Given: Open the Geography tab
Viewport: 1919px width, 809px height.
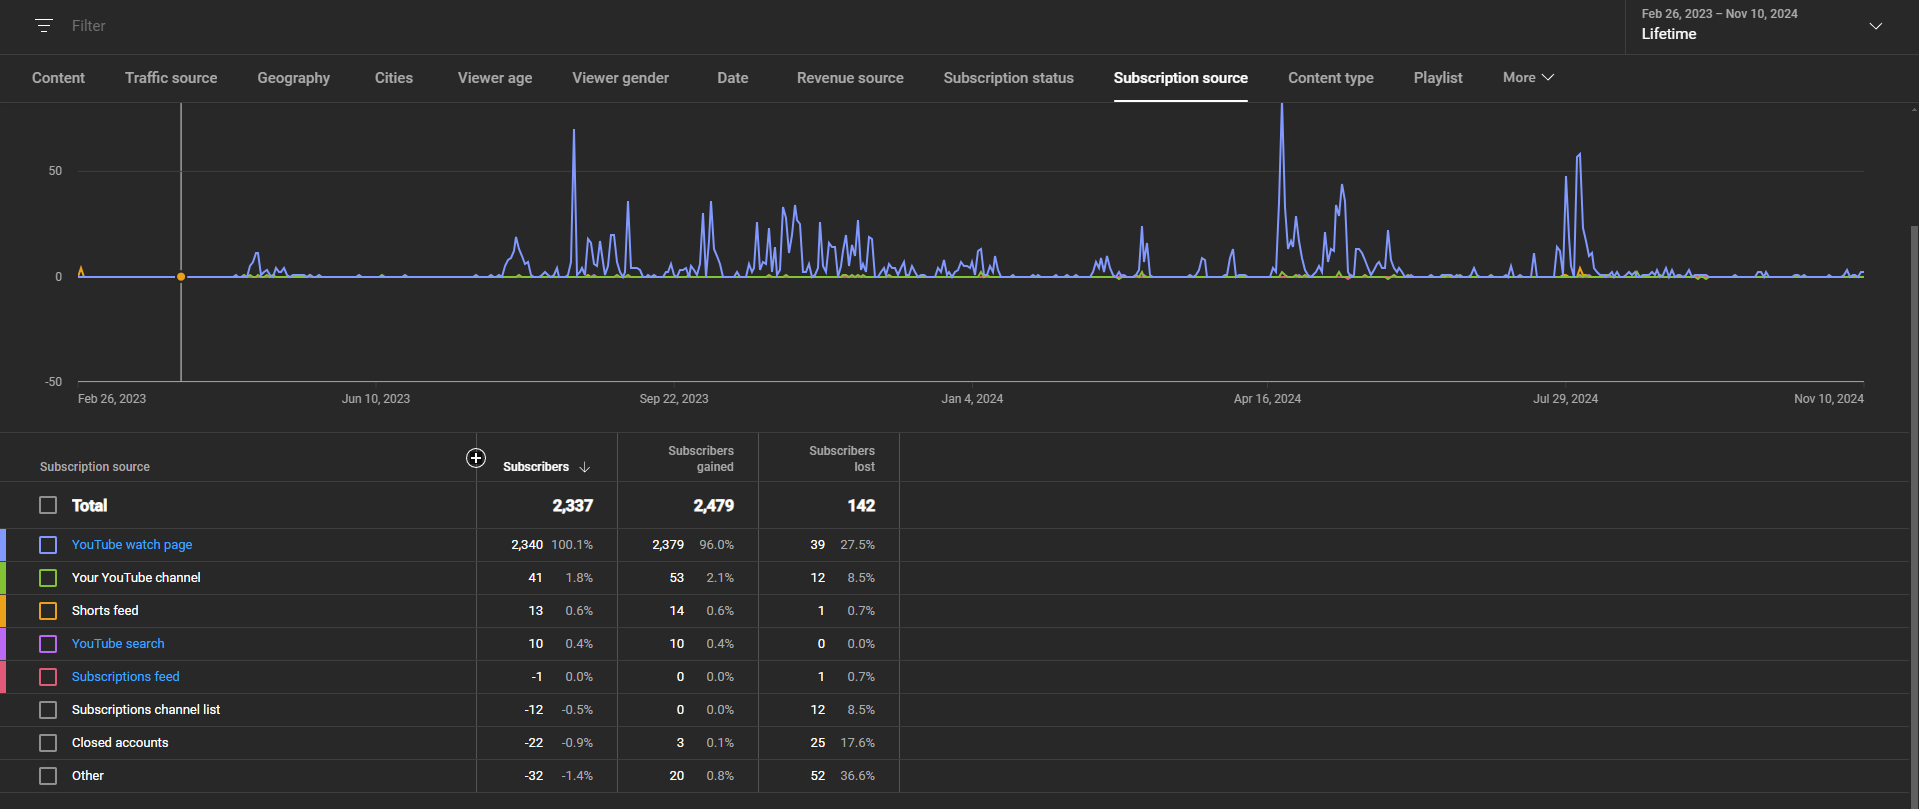Looking at the screenshot, I should point(293,78).
